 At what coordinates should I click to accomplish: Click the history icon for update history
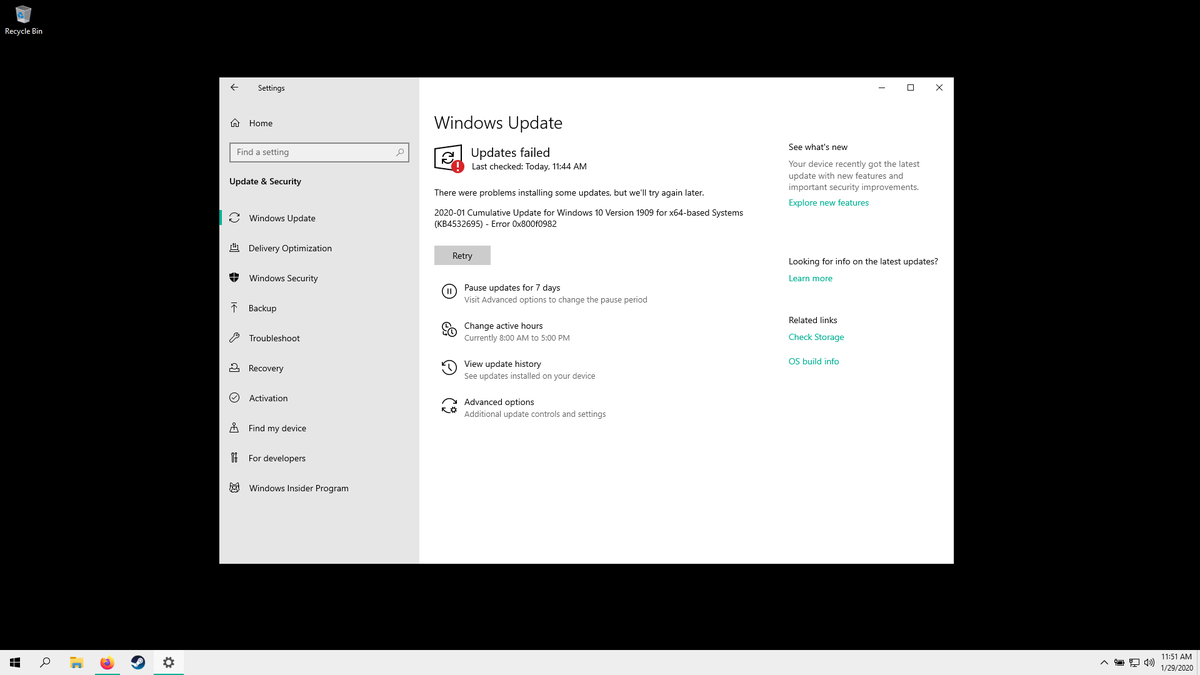tap(449, 368)
